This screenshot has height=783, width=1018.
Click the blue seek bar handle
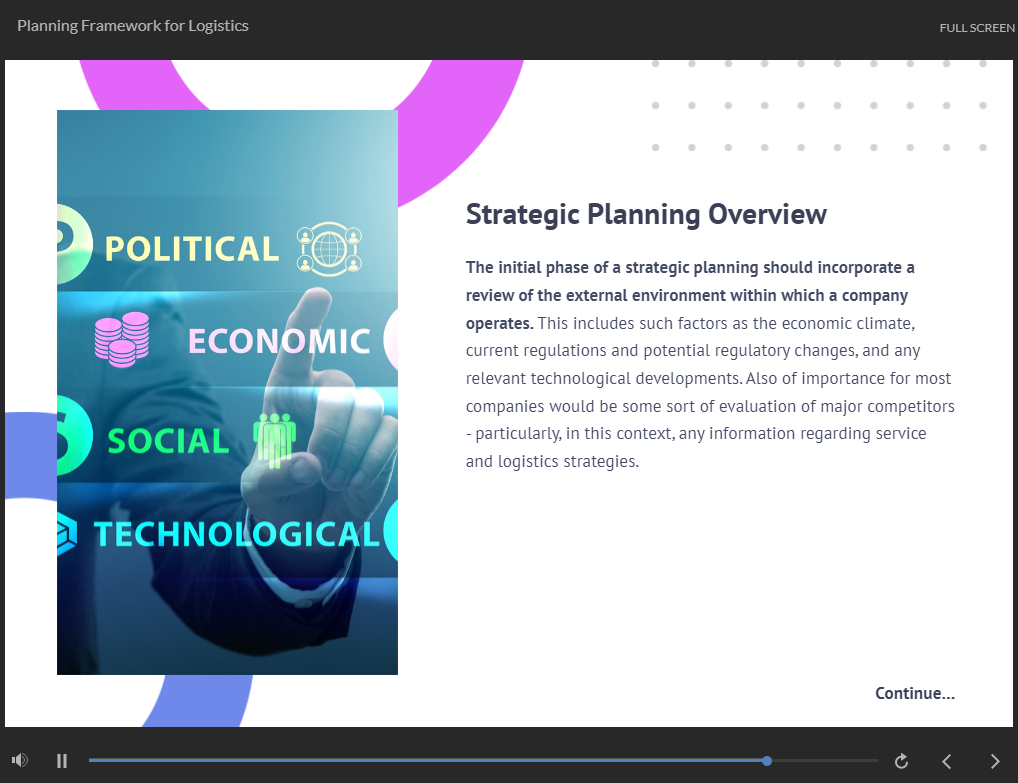(767, 761)
